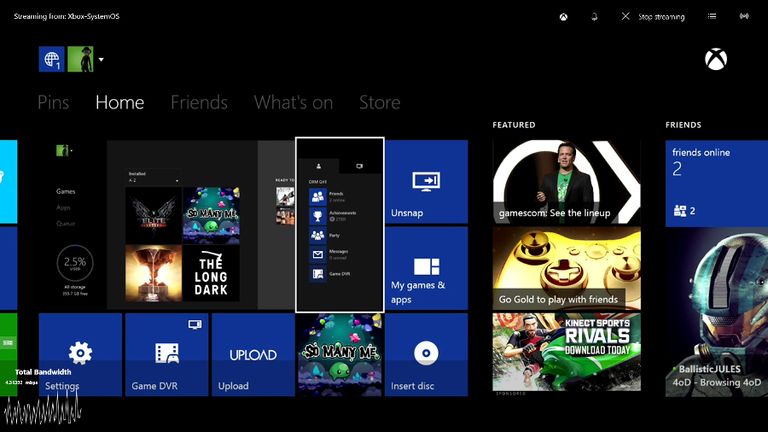Open the What's on tab
Viewport: 768px width, 432px height.
tap(293, 102)
